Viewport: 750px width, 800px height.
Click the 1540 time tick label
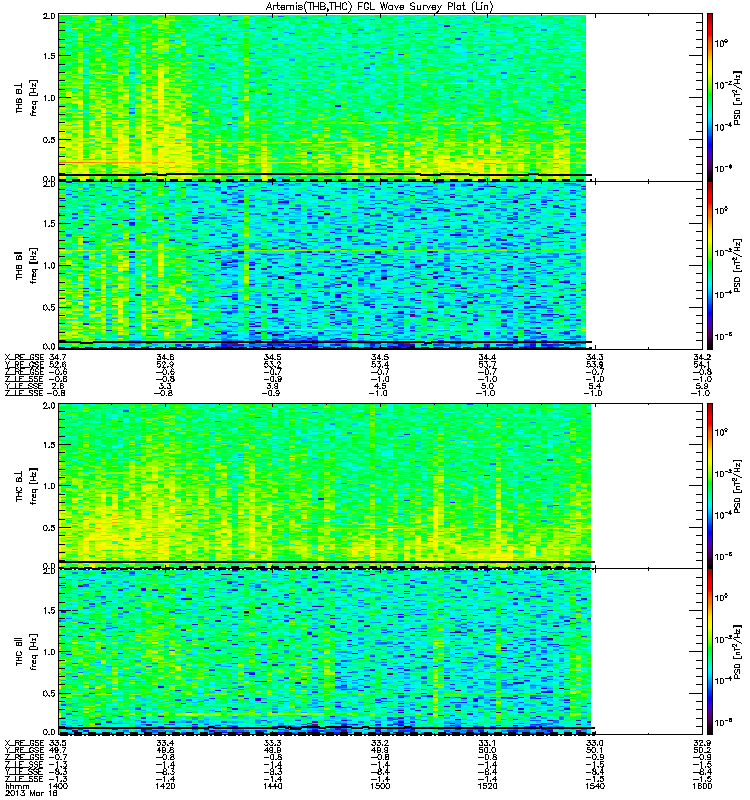pyautogui.click(x=594, y=786)
